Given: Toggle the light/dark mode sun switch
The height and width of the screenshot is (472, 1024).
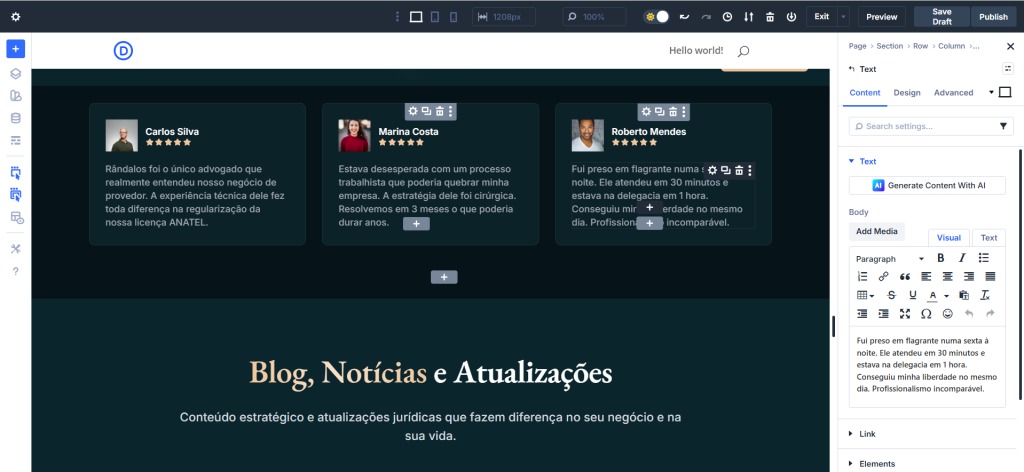Looking at the screenshot, I should click(657, 17).
